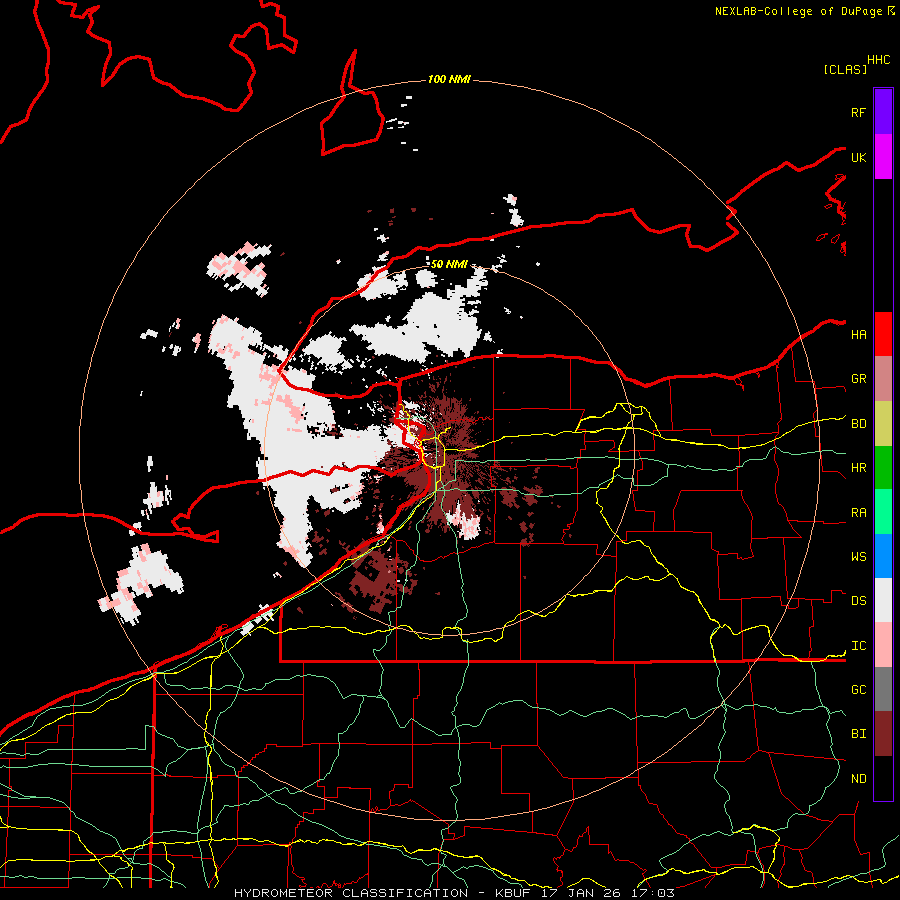Click the IC legend label
Viewport: 900px width, 900px height.
[x=859, y=646]
